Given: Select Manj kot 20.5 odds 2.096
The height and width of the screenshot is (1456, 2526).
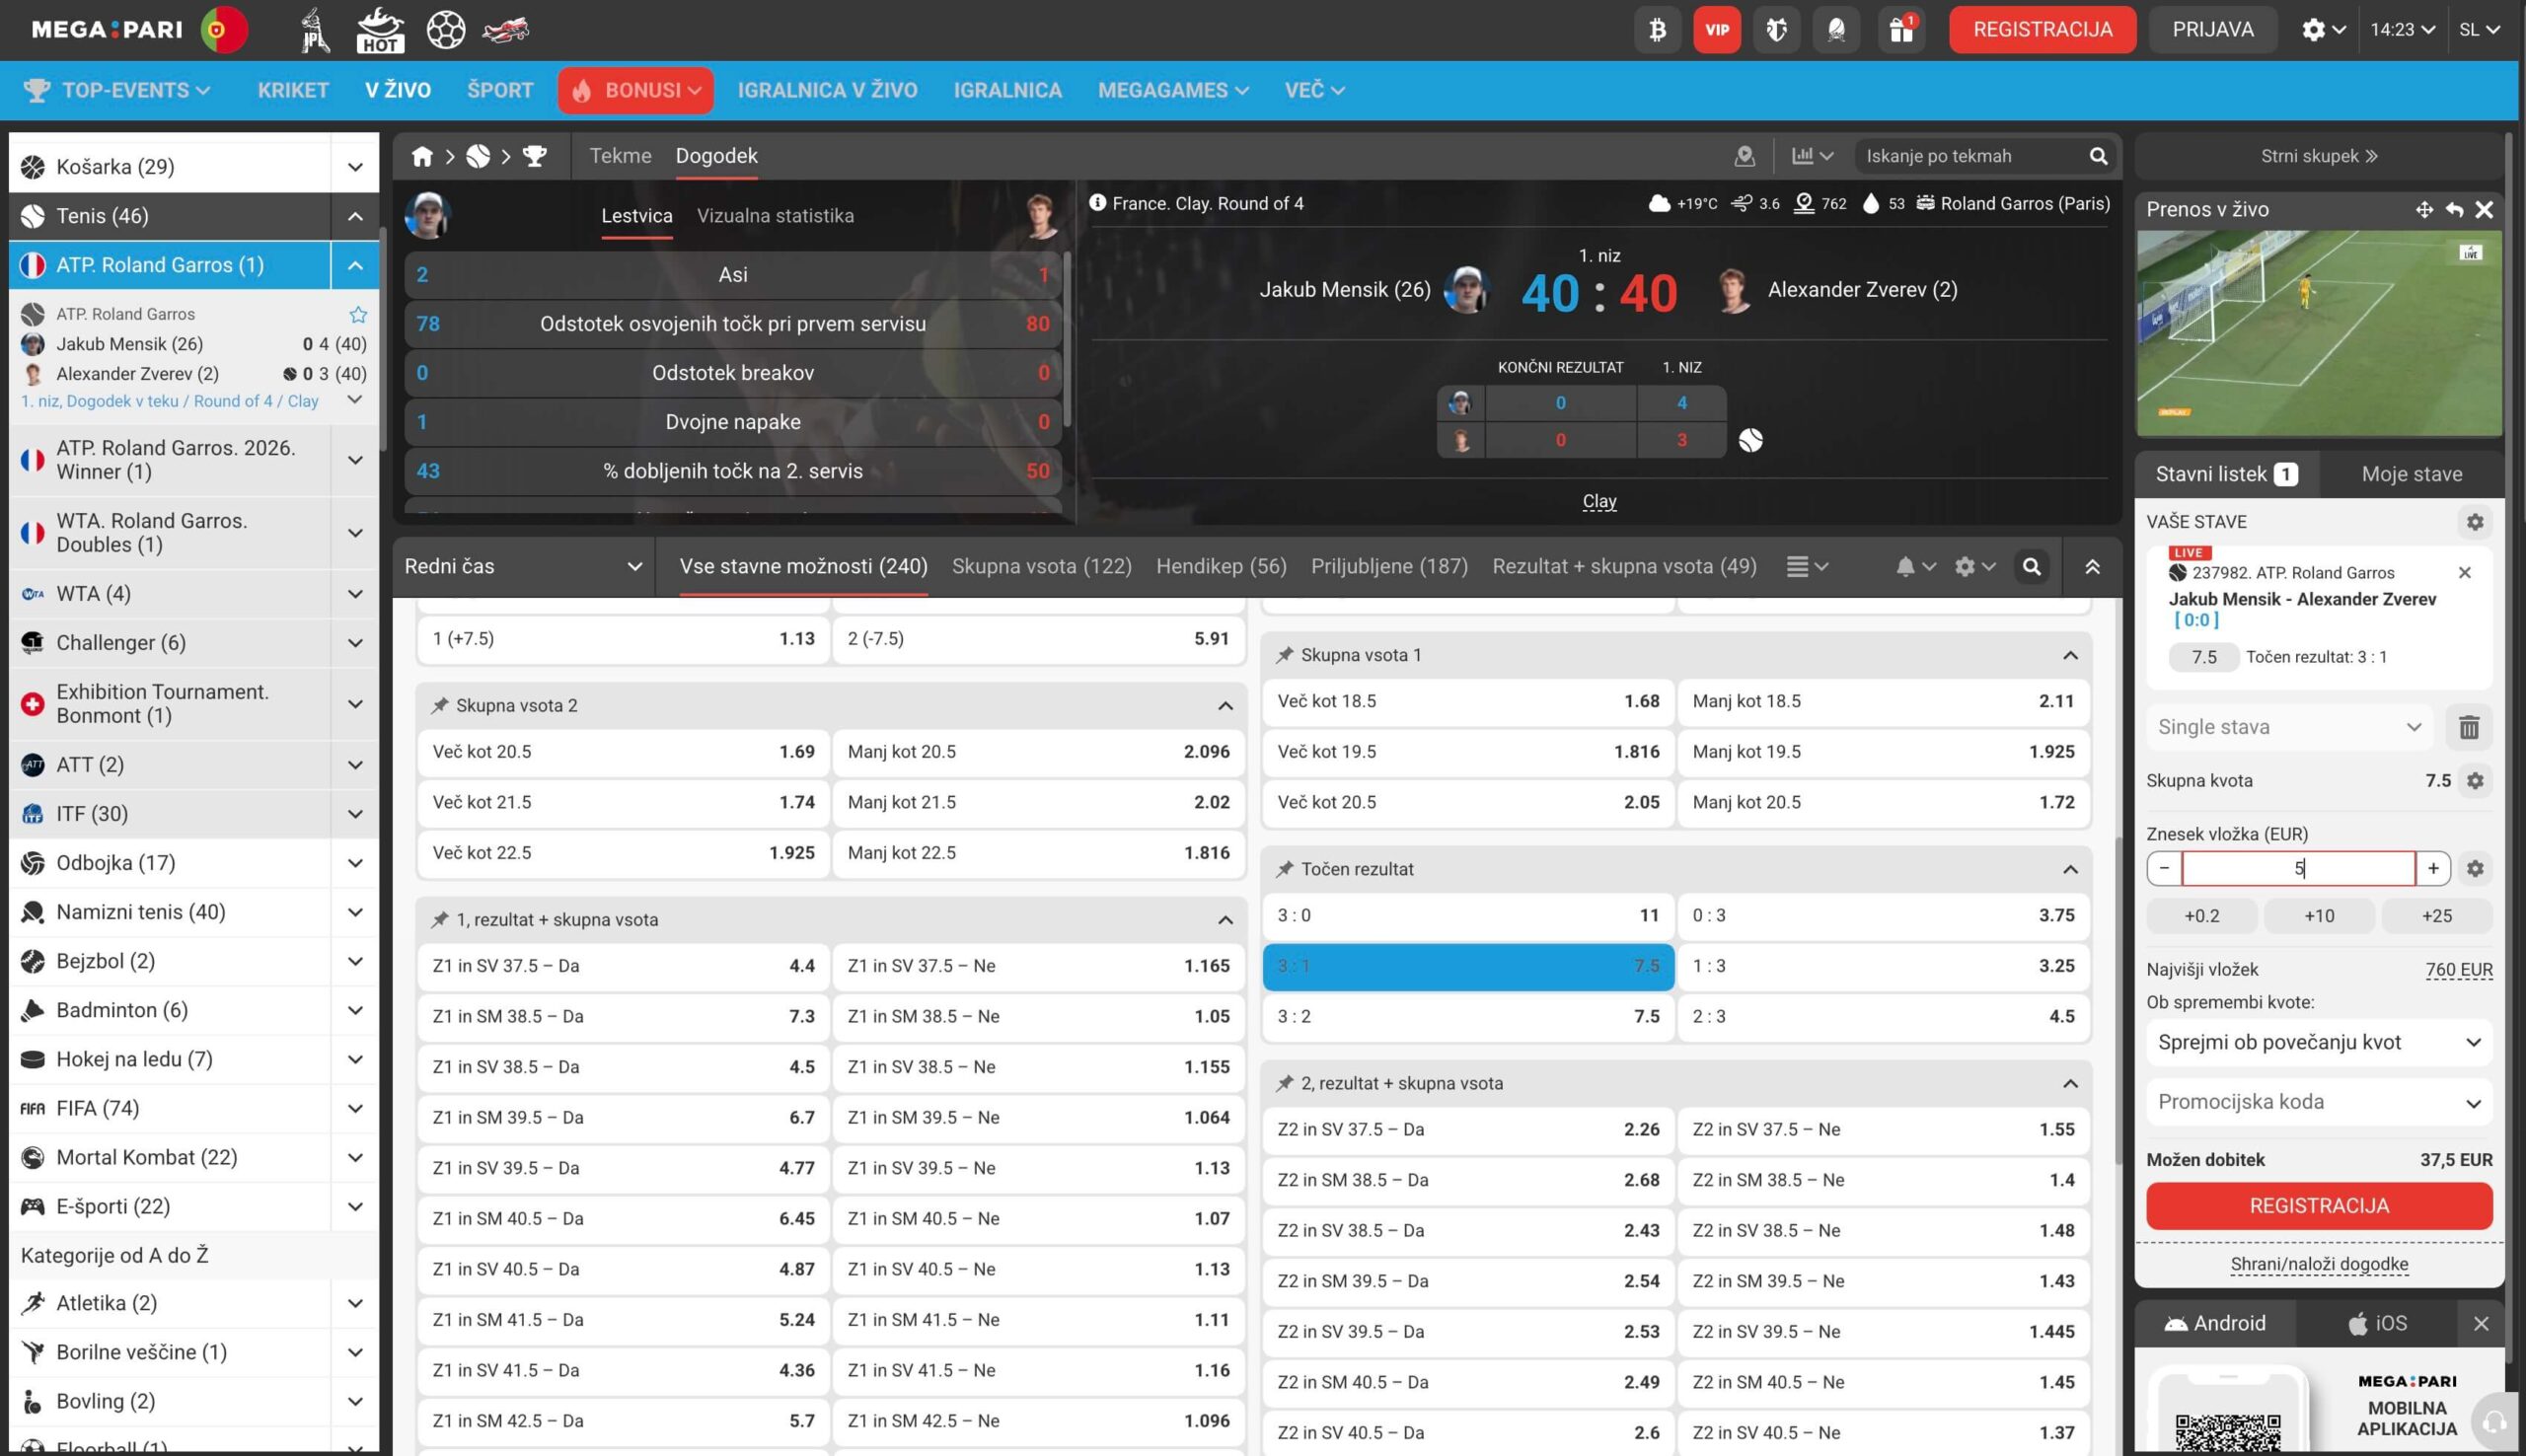Looking at the screenshot, I should tap(1038, 752).
